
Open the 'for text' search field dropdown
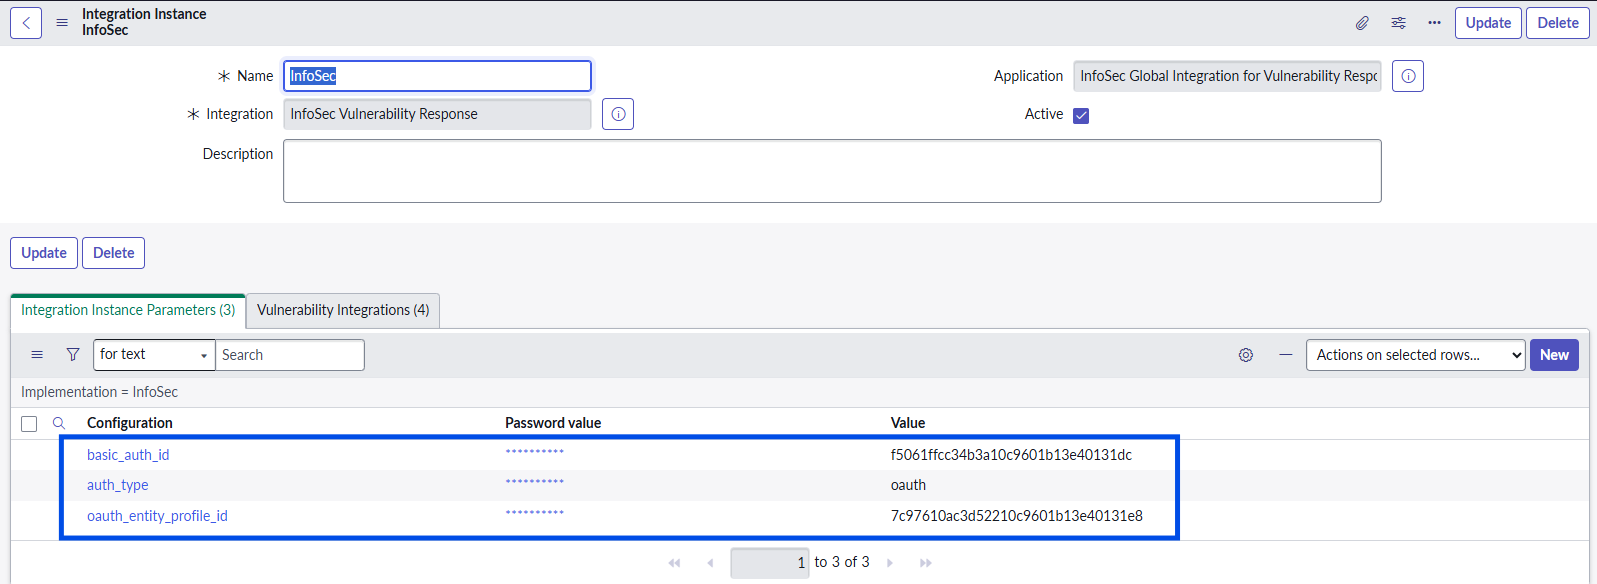pyautogui.click(x=154, y=355)
